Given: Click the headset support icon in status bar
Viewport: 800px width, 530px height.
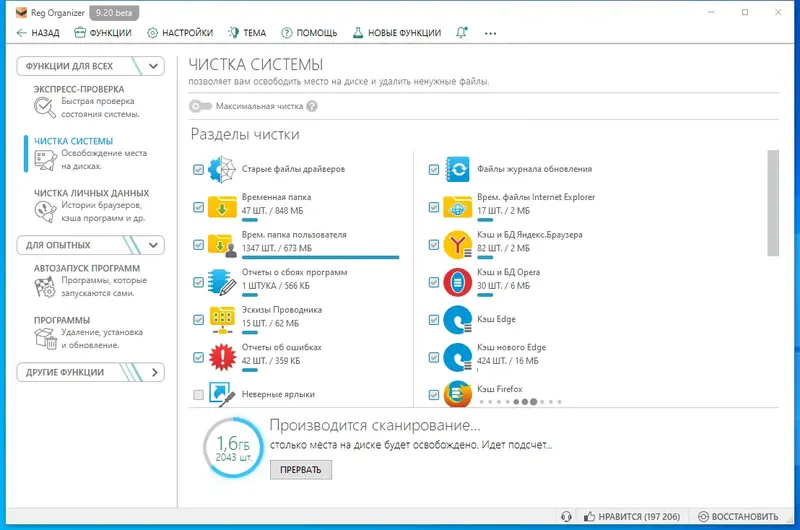Looking at the screenshot, I should coord(566,516).
